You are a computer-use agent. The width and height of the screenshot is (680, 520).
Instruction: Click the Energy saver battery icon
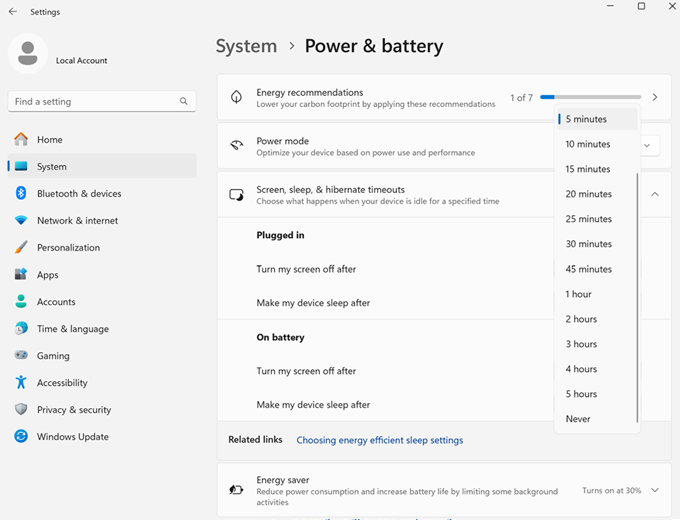[x=236, y=490]
